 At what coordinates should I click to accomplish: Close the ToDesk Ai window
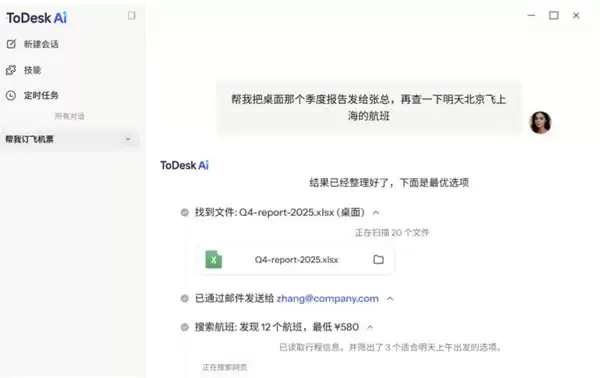(576, 15)
